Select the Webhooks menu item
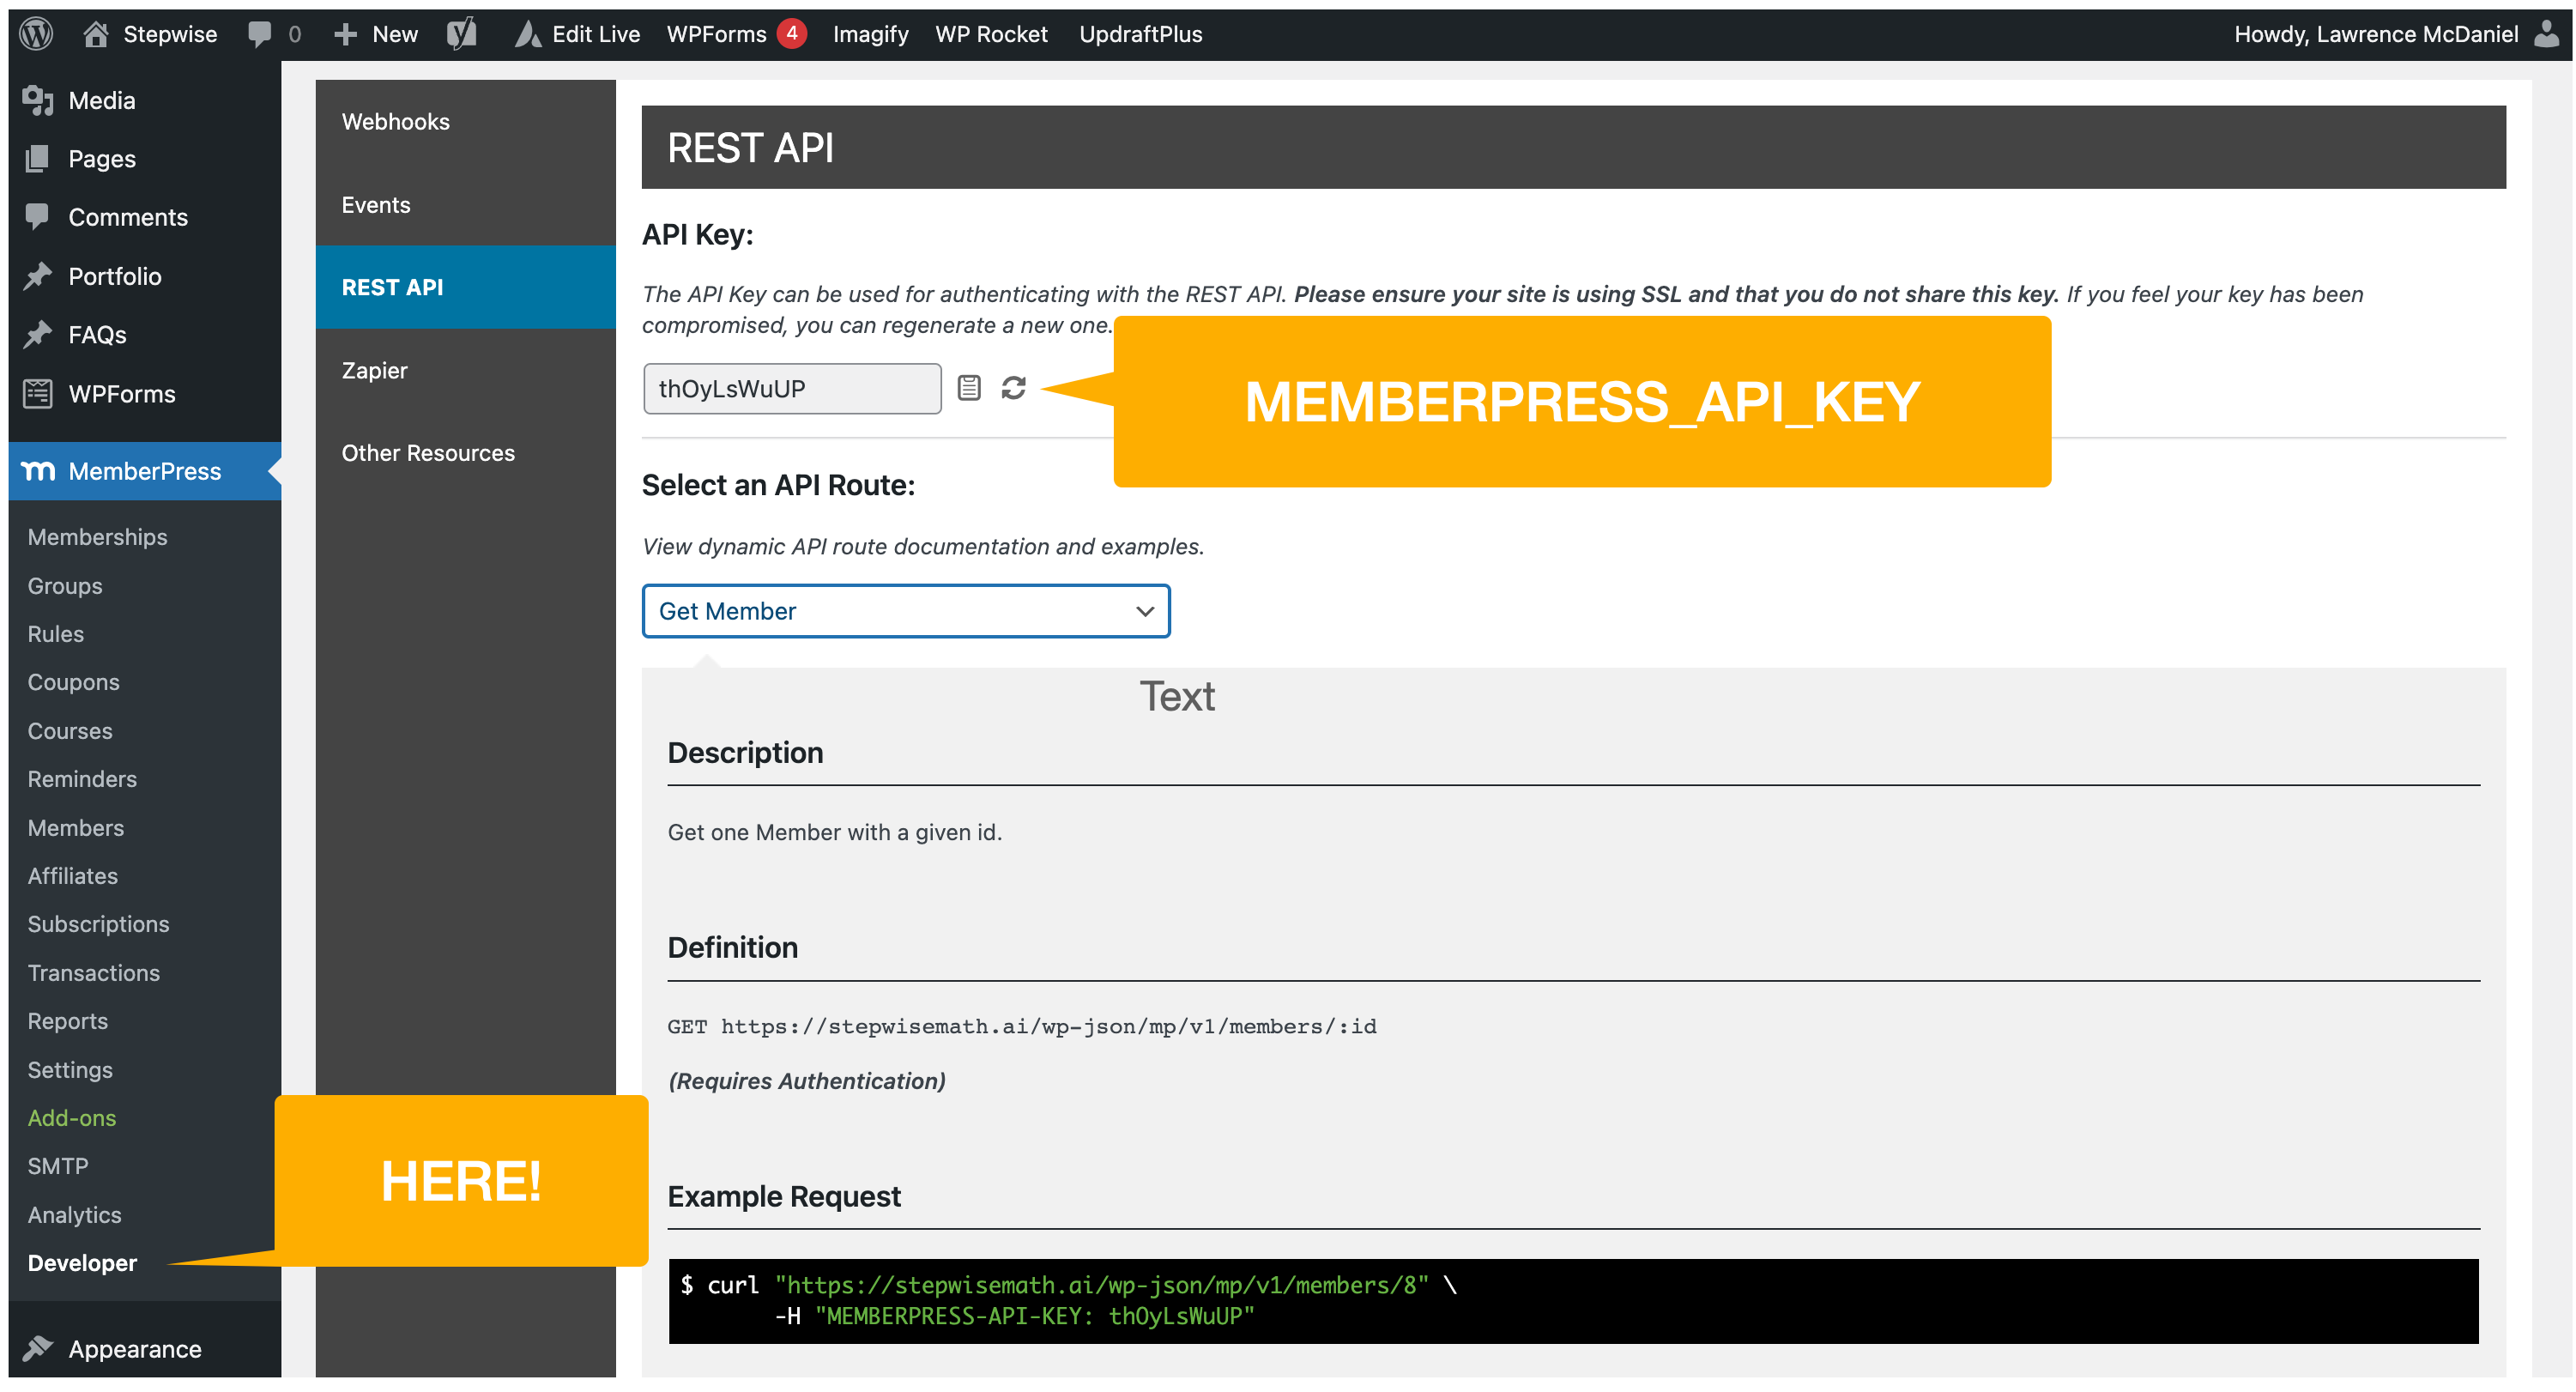The image size is (2576, 1392). click(x=396, y=120)
